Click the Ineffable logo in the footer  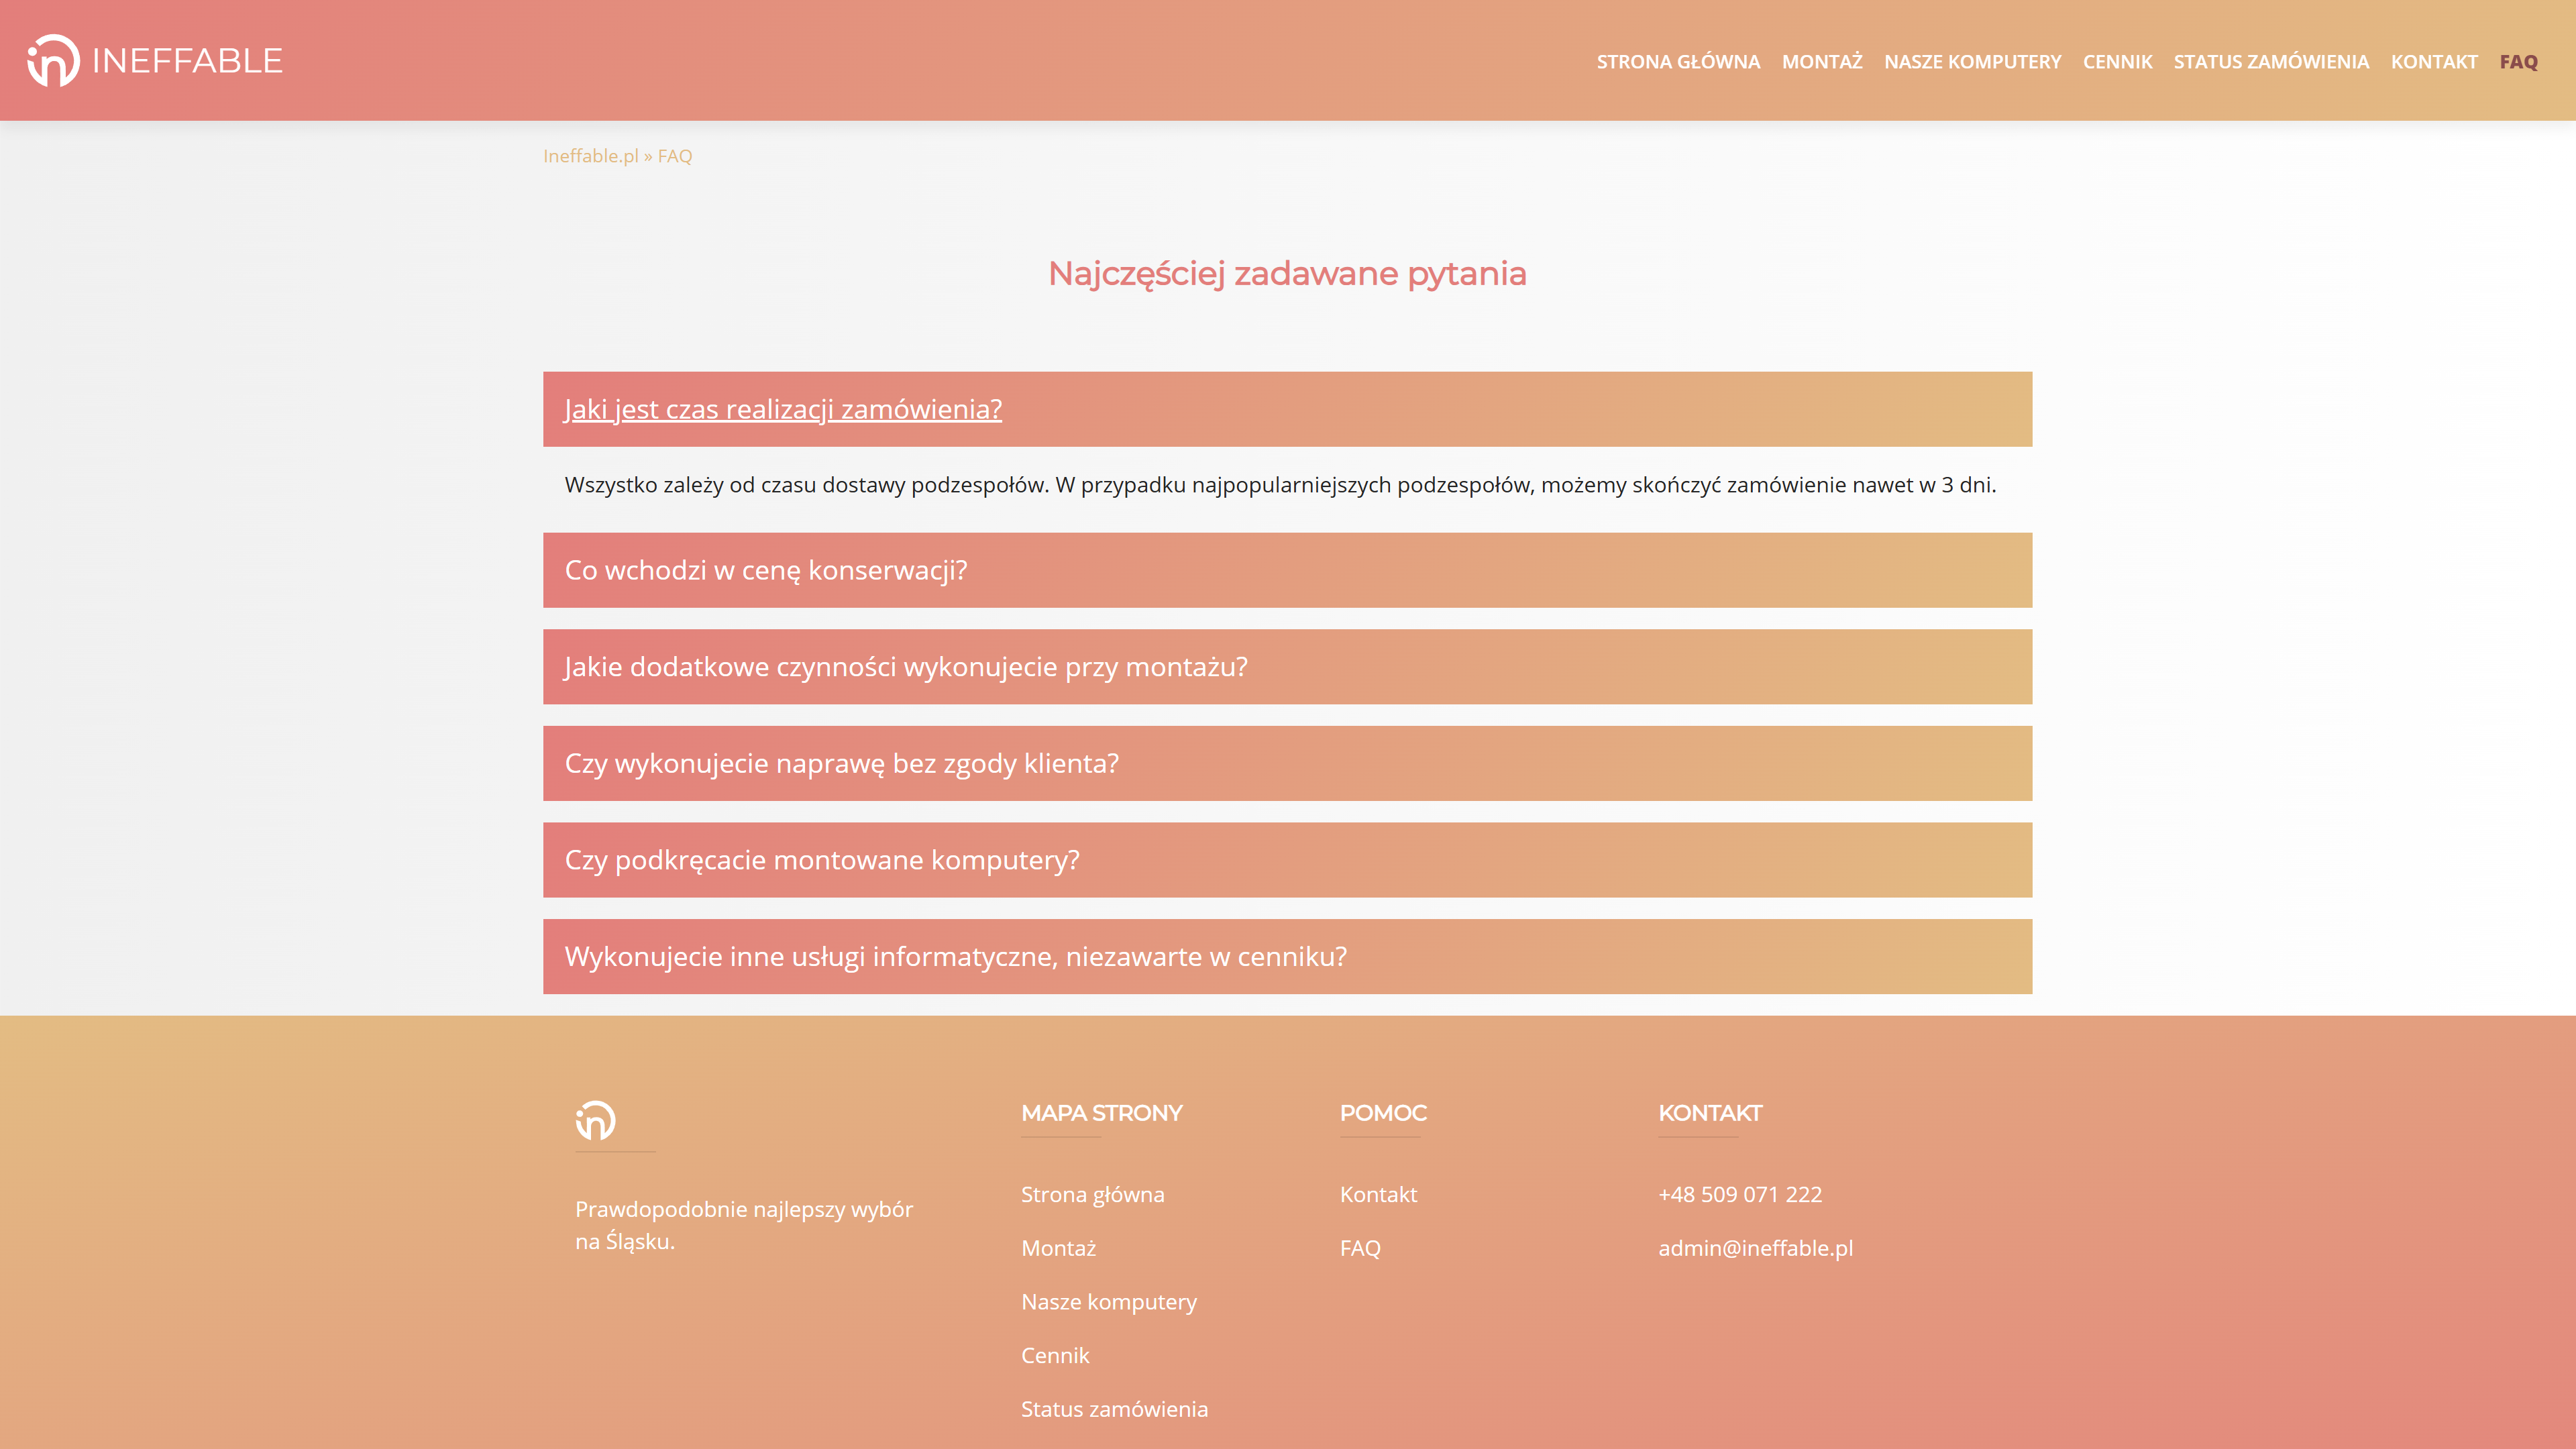coord(594,1122)
